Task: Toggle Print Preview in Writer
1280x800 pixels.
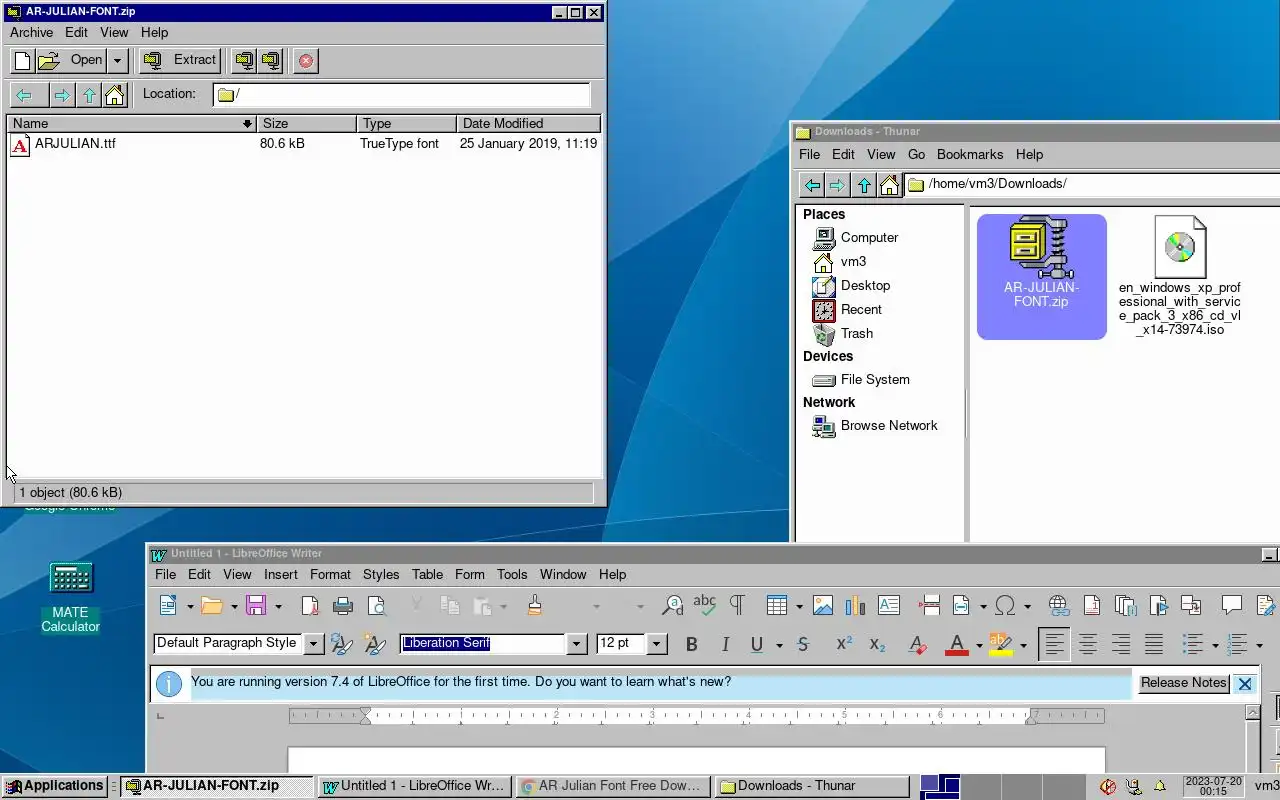Action: tap(377, 606)
